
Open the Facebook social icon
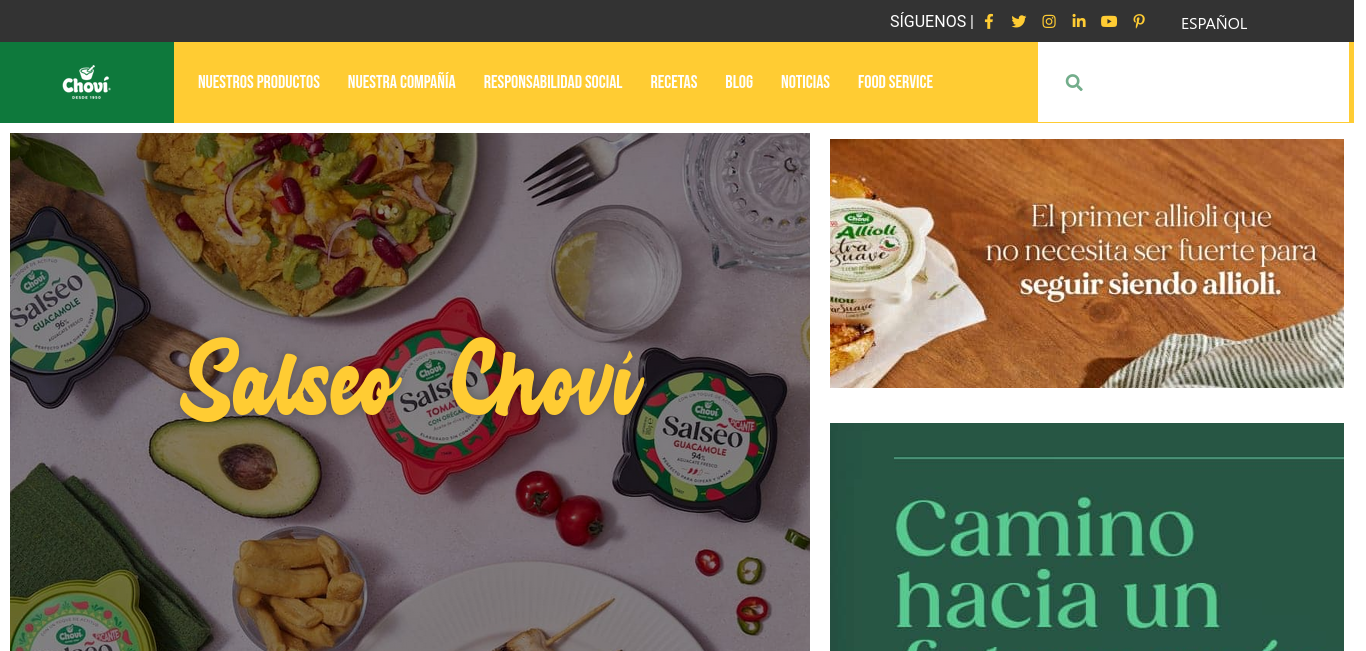click(989, 21)
